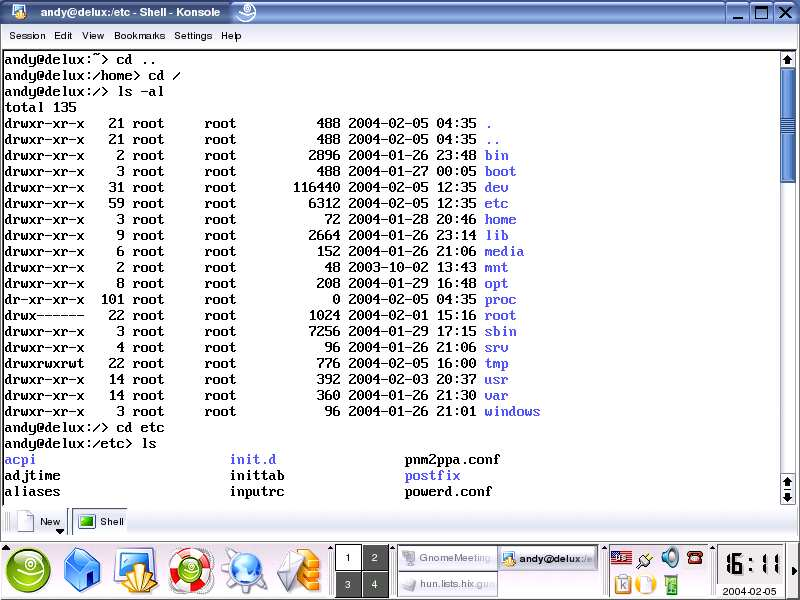Screen dimensions: 800x600
Task: Switch to virtual desktop 1
Action: click(348, 558)
